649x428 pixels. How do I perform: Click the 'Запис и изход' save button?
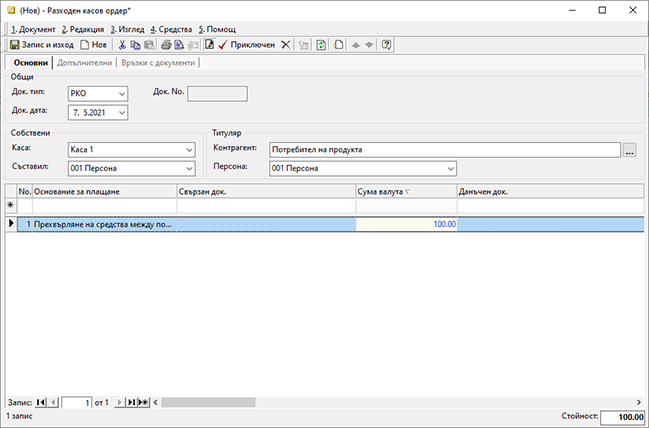pos(42,45)
